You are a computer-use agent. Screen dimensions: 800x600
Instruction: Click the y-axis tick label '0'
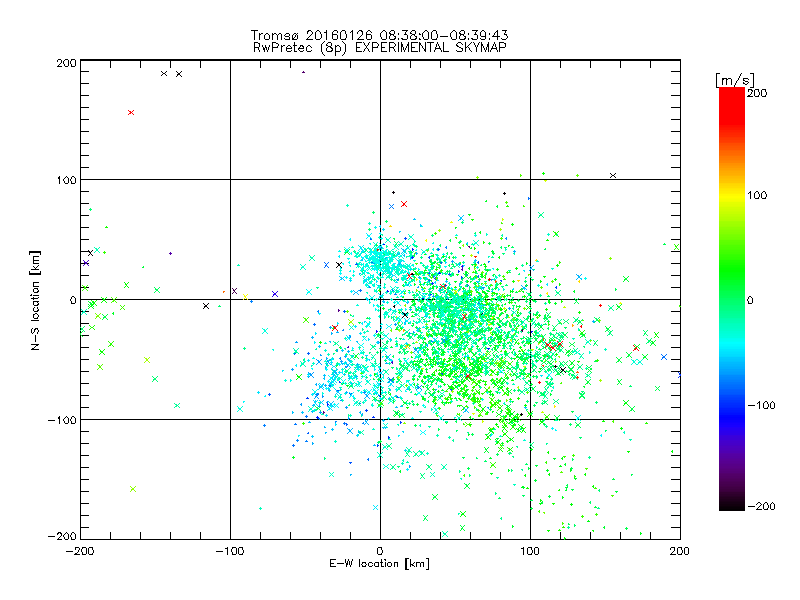point(73,300)
